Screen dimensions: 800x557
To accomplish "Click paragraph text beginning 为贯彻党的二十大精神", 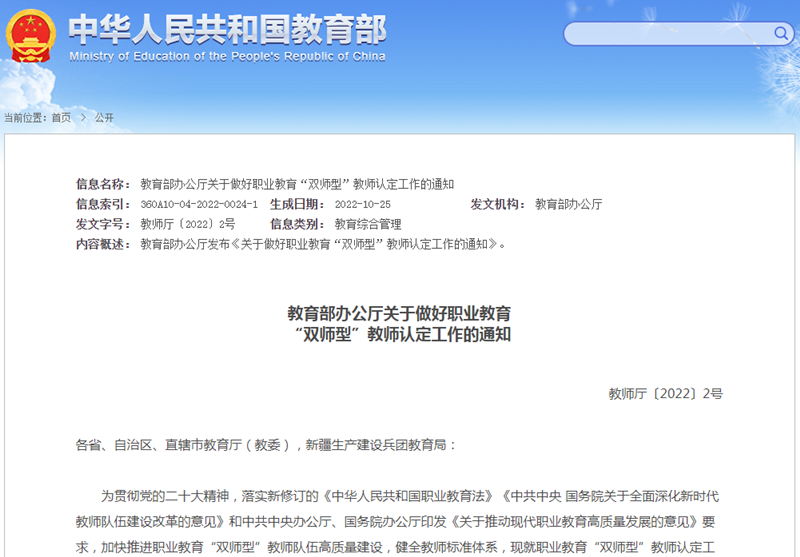I will pyautogui.click(x=397, y=521).
